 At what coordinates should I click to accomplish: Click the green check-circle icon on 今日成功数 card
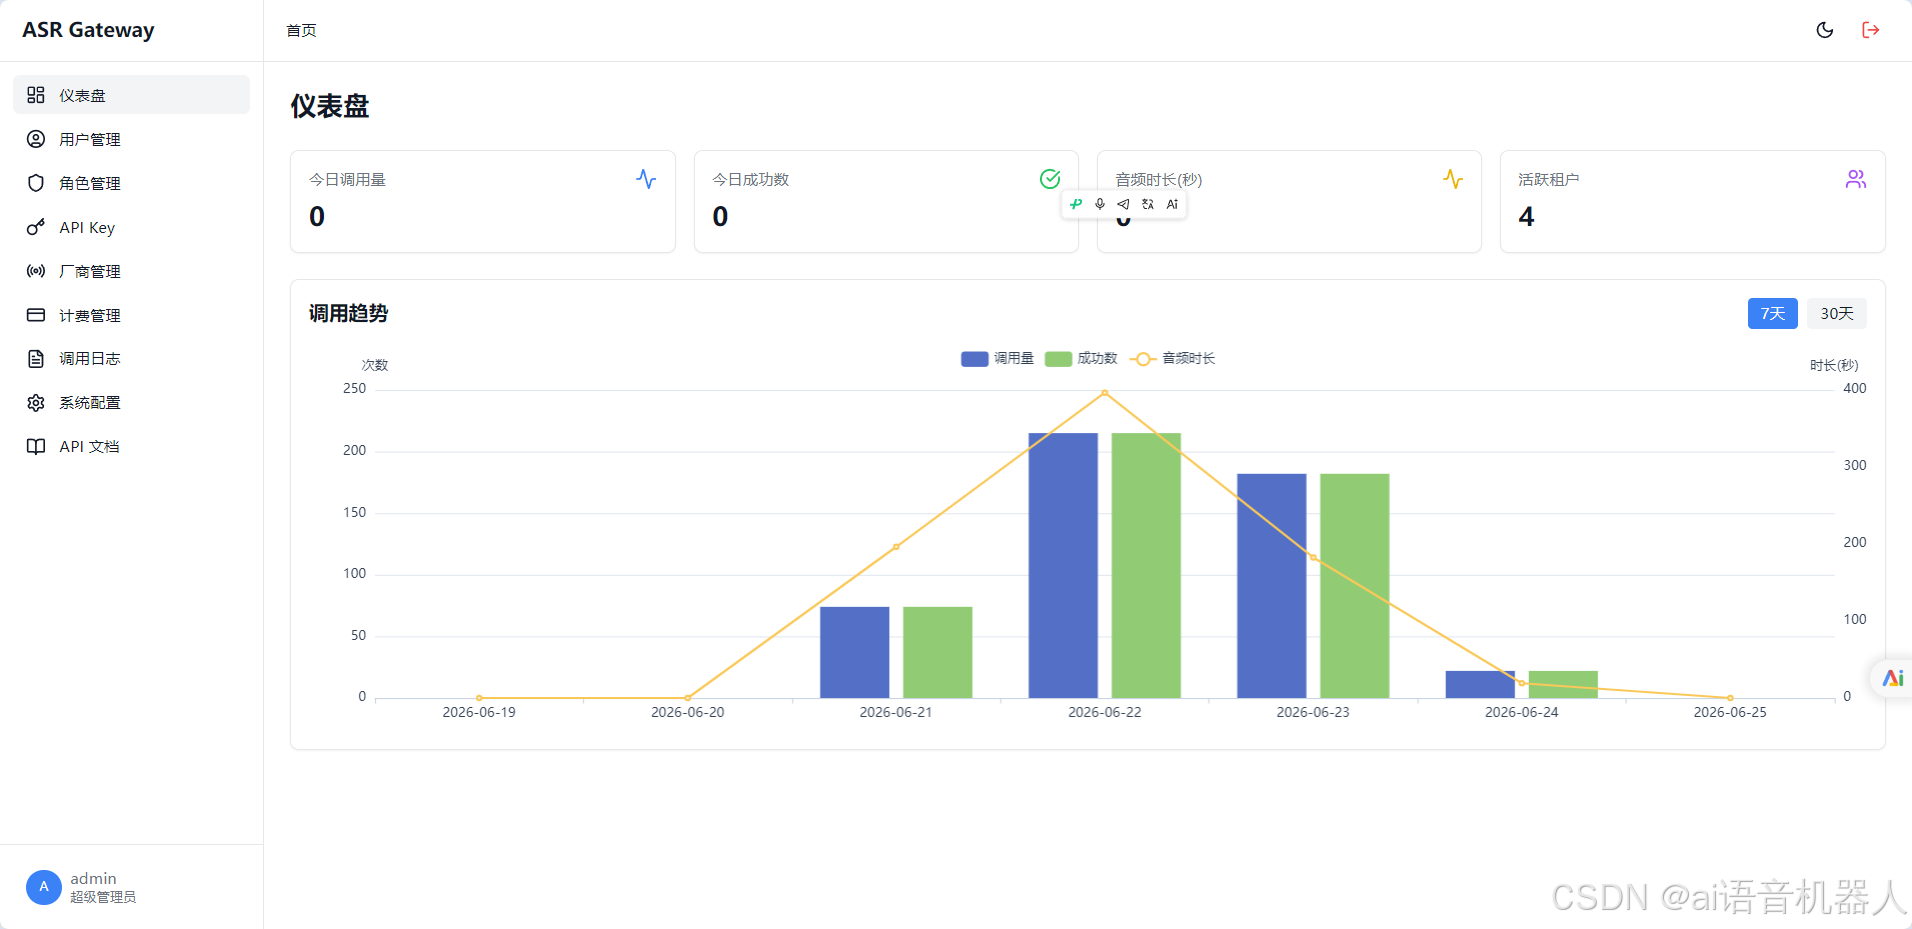(x=1050, y=179)
